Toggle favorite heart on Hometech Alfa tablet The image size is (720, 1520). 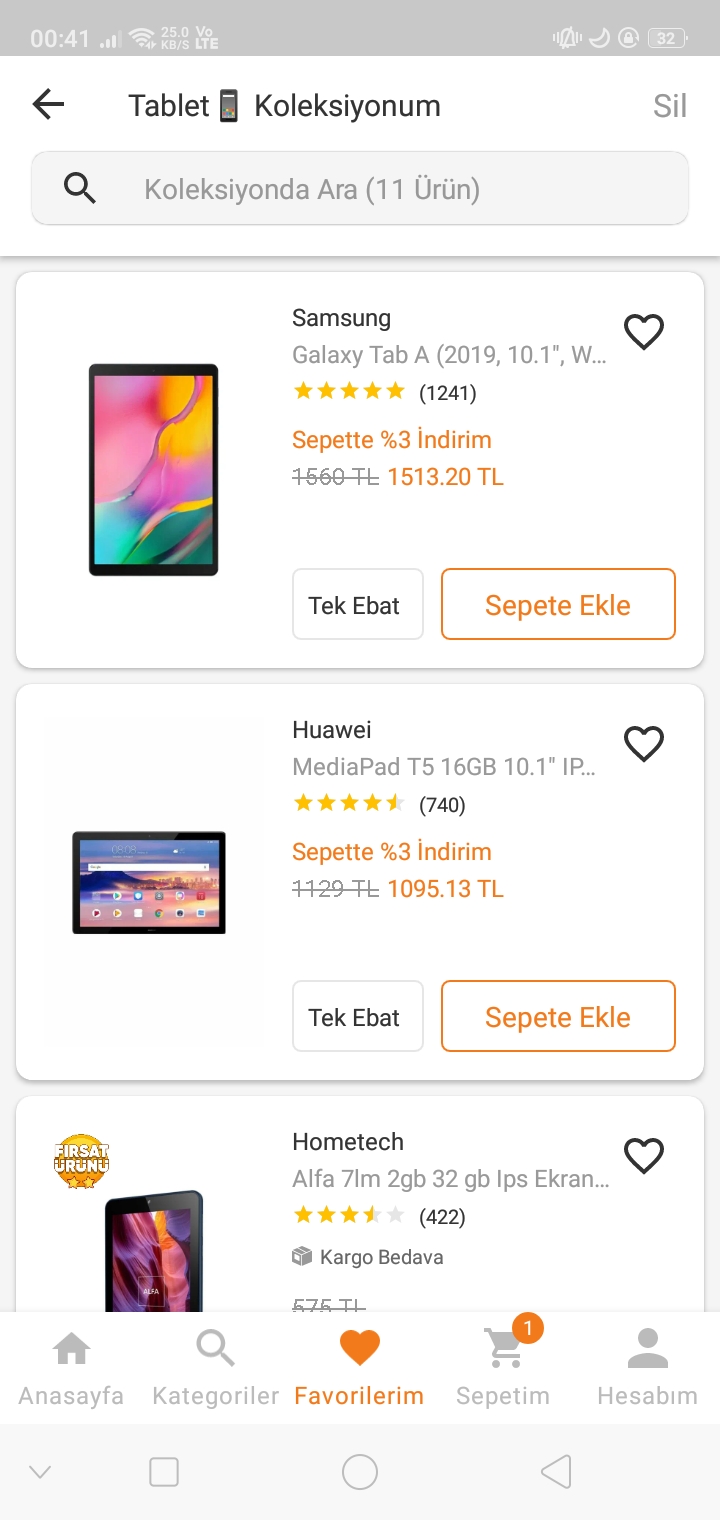[644, 1155]
